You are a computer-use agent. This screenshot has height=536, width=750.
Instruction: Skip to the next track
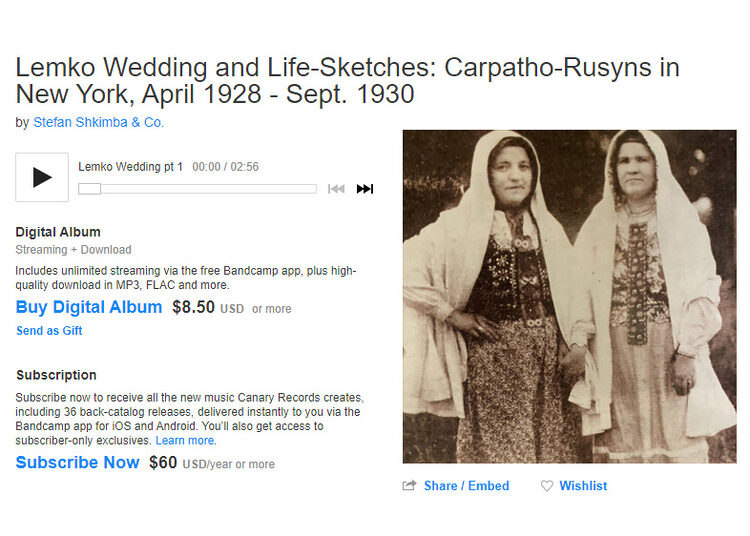coord(365,189)
